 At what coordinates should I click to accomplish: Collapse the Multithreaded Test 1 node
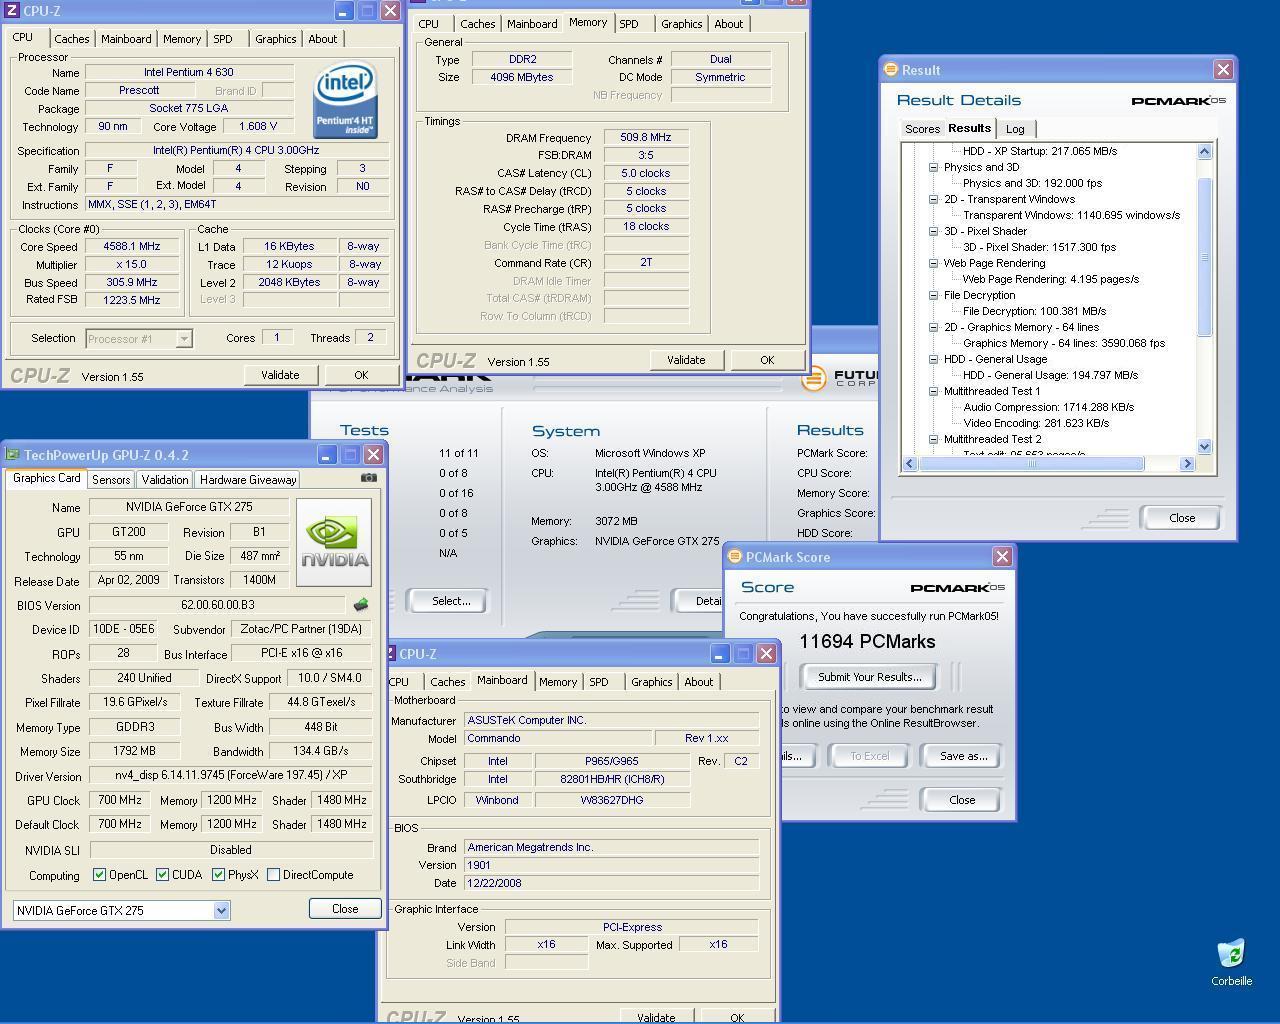(x=934, y=391)
